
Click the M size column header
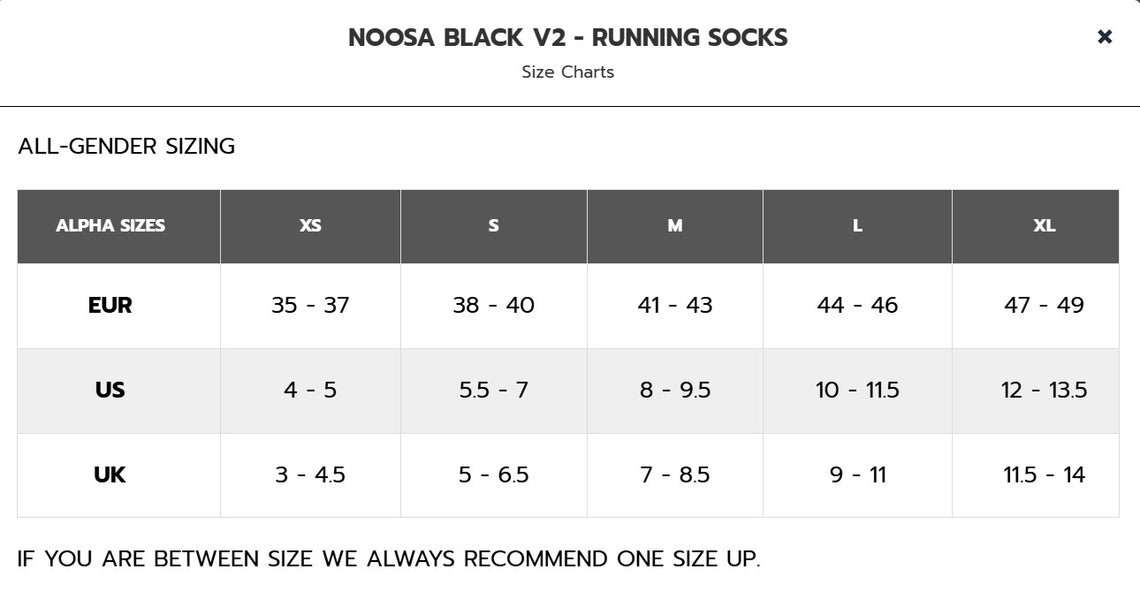coord(675,226)
